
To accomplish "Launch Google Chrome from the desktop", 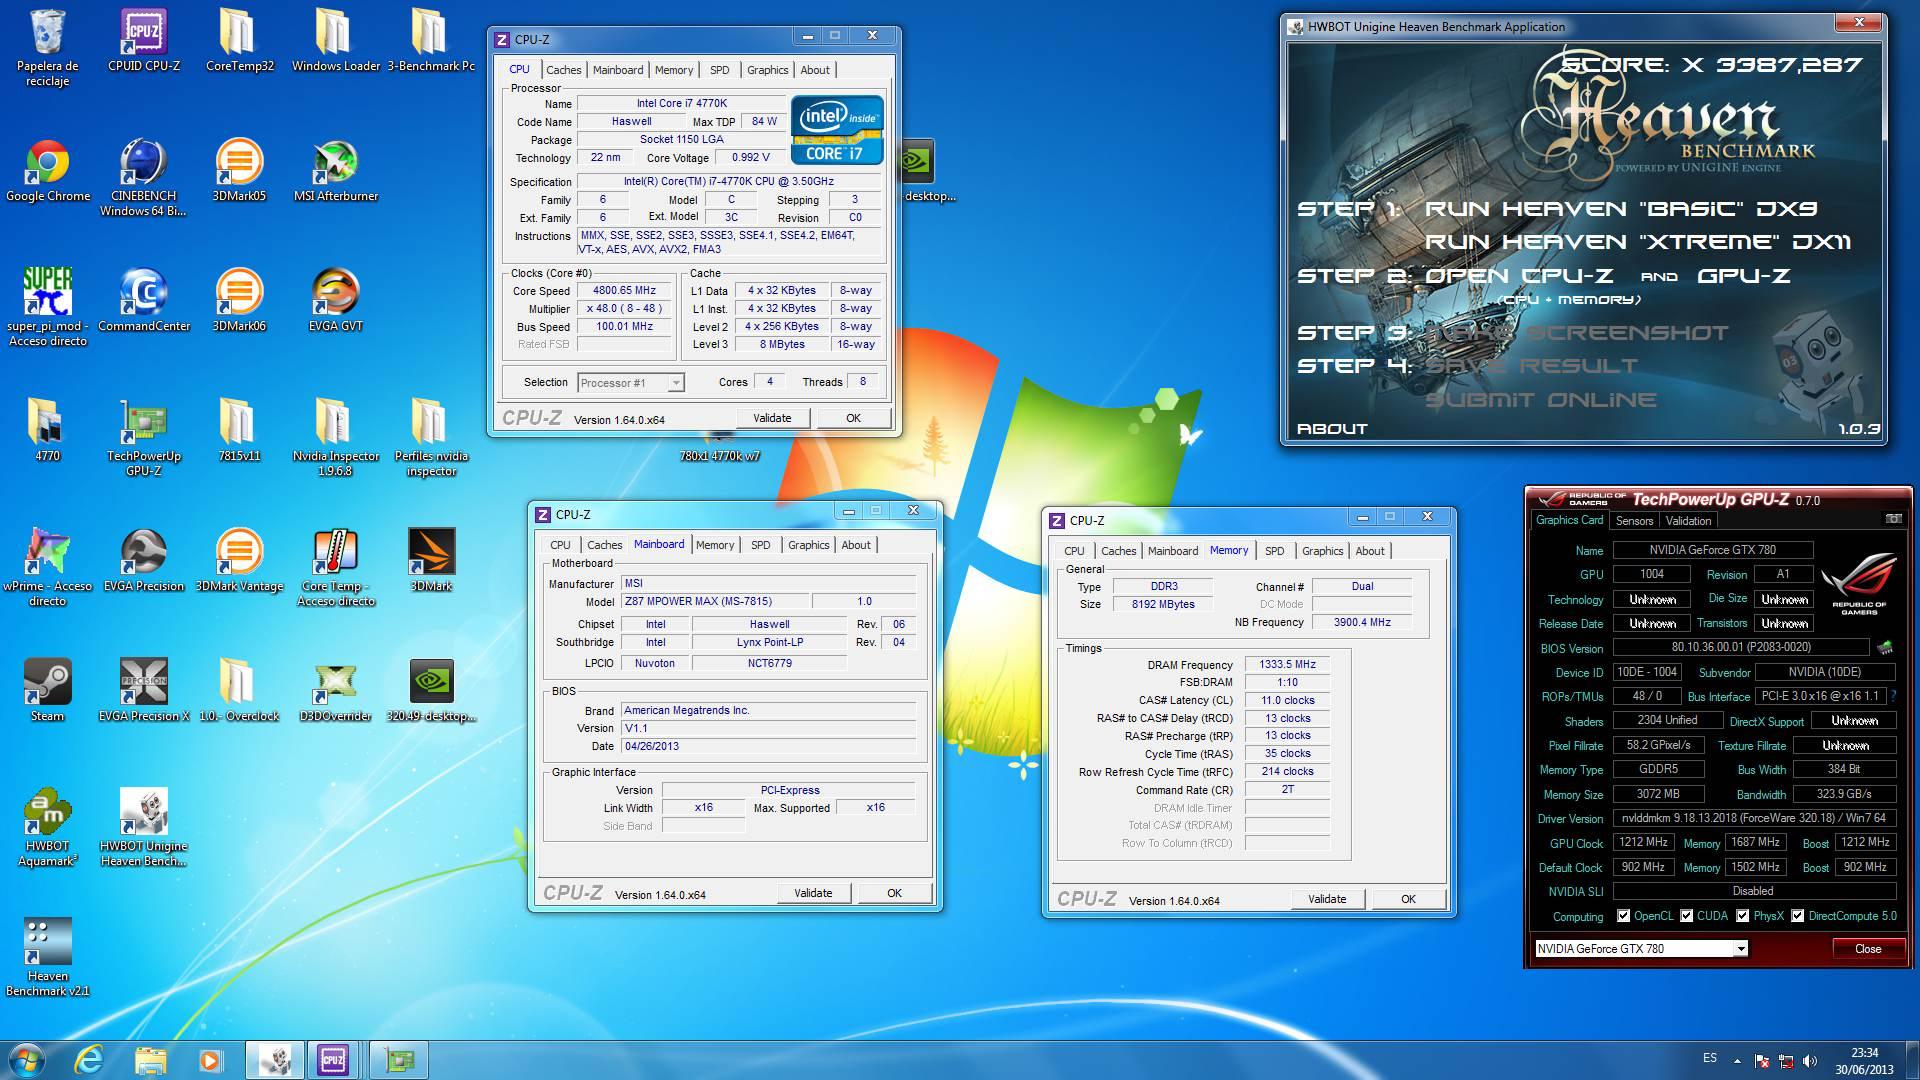I will coord(47,171).
